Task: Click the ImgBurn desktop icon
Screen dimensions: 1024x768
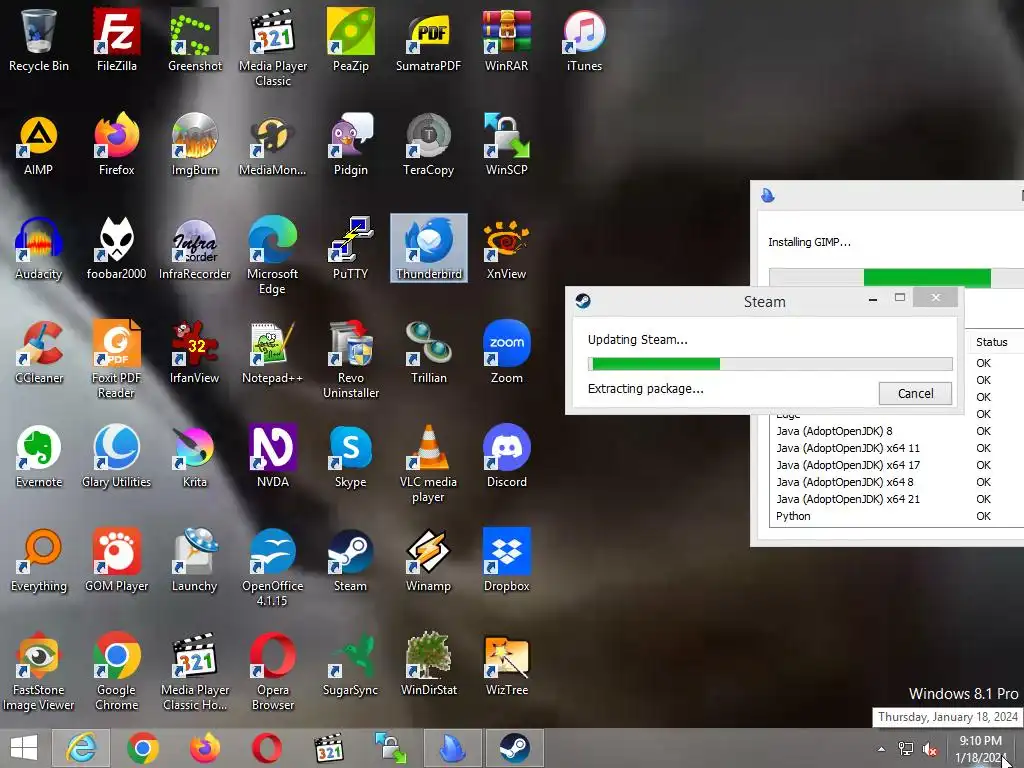Action: click(x=195, y=145)
